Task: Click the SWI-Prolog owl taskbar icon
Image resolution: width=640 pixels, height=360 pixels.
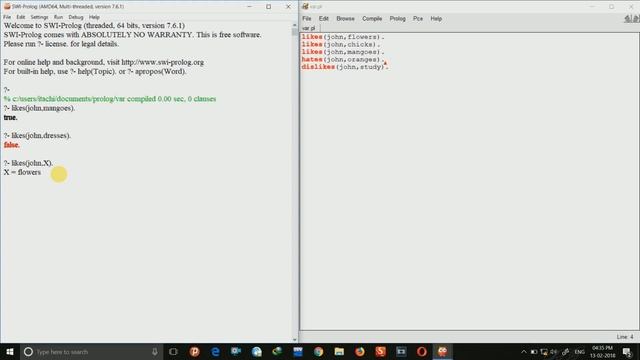Action: coord(442,351)
